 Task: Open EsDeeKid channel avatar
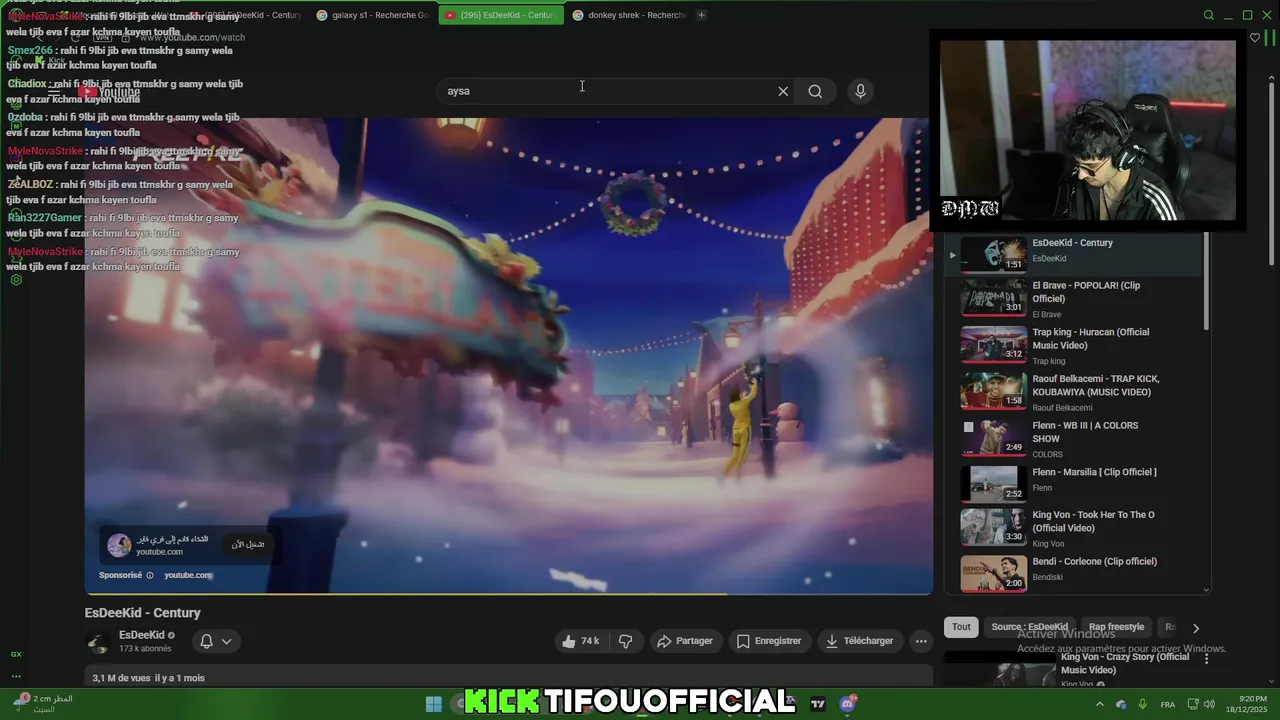pyautogui.click(x=98, y=642)
